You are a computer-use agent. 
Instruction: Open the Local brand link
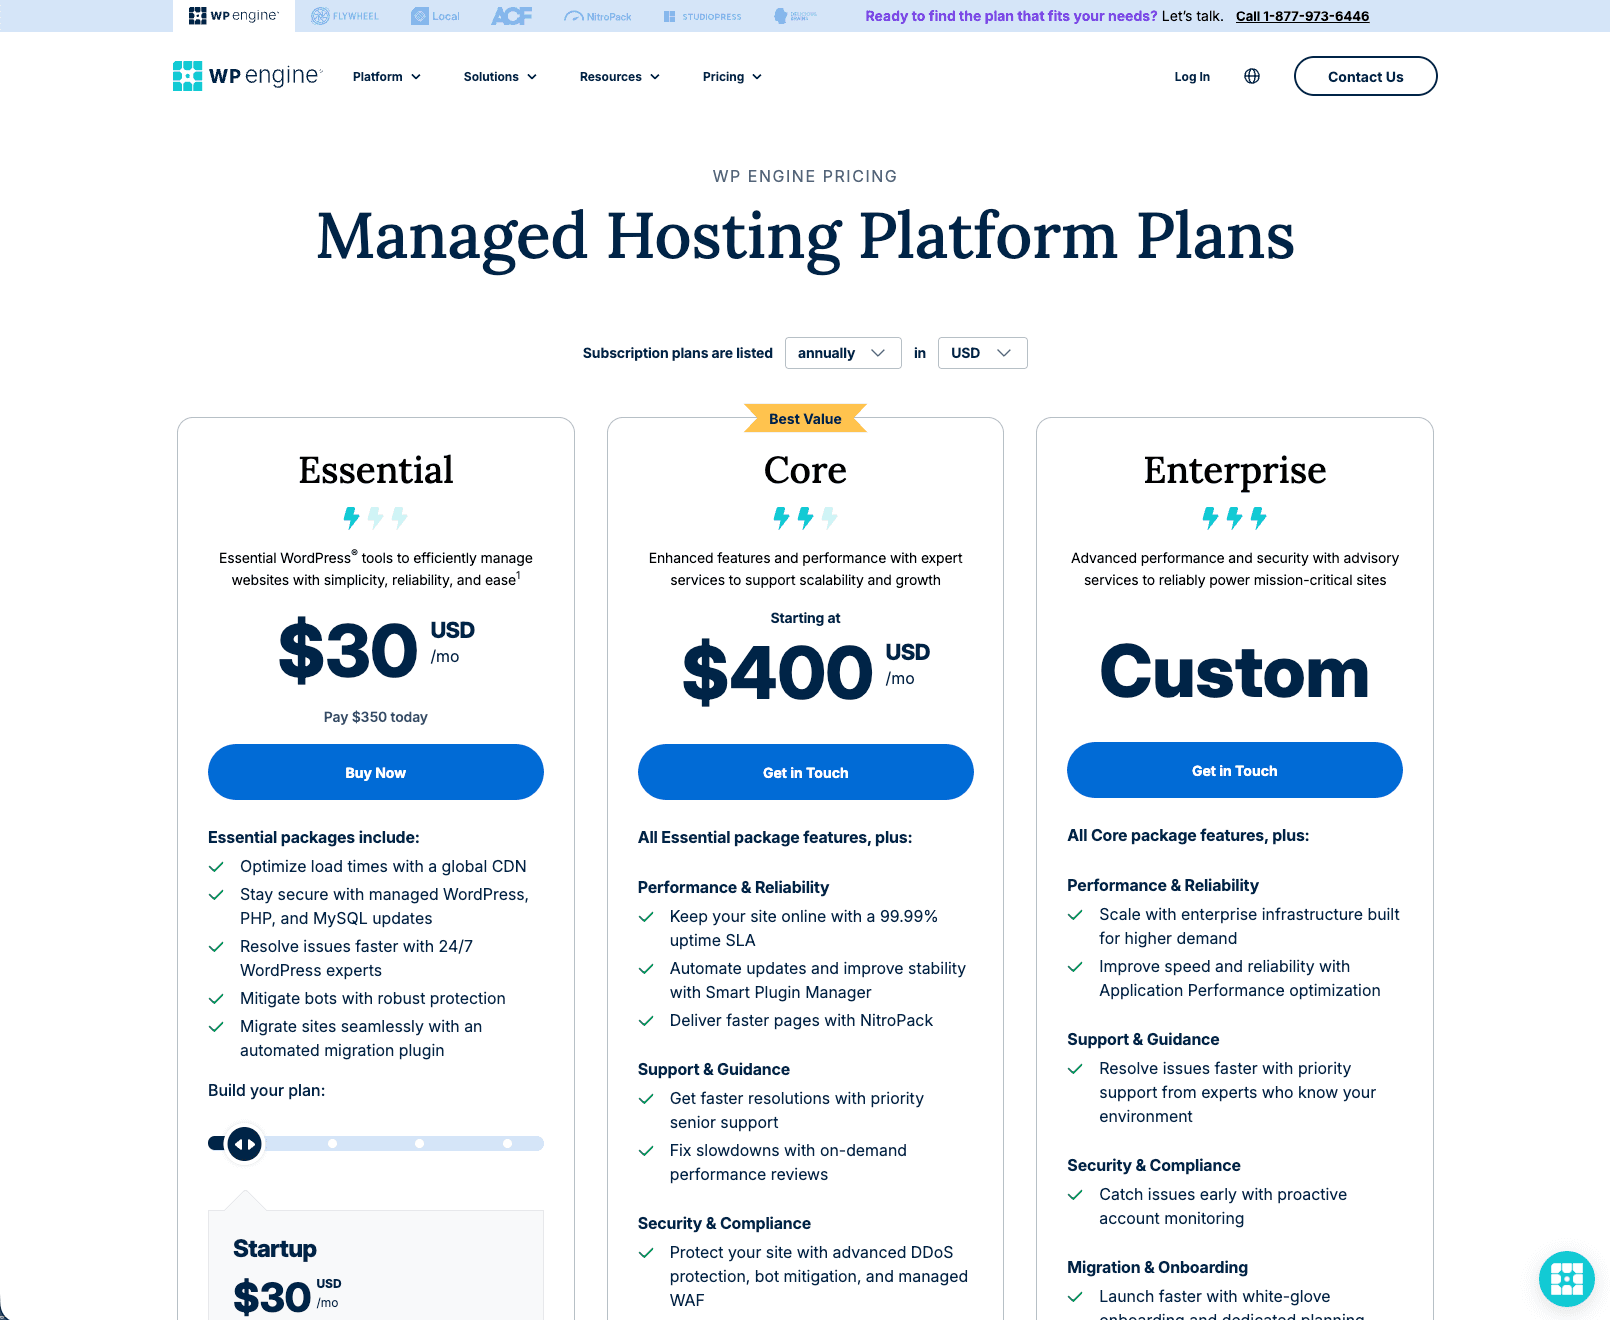(435, 16)
